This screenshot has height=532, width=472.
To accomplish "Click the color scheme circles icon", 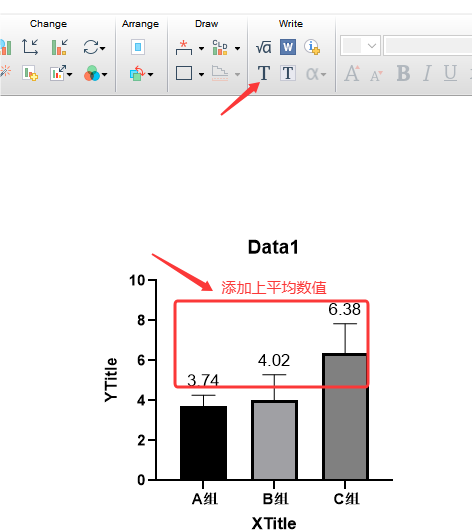I will [92, 73].
